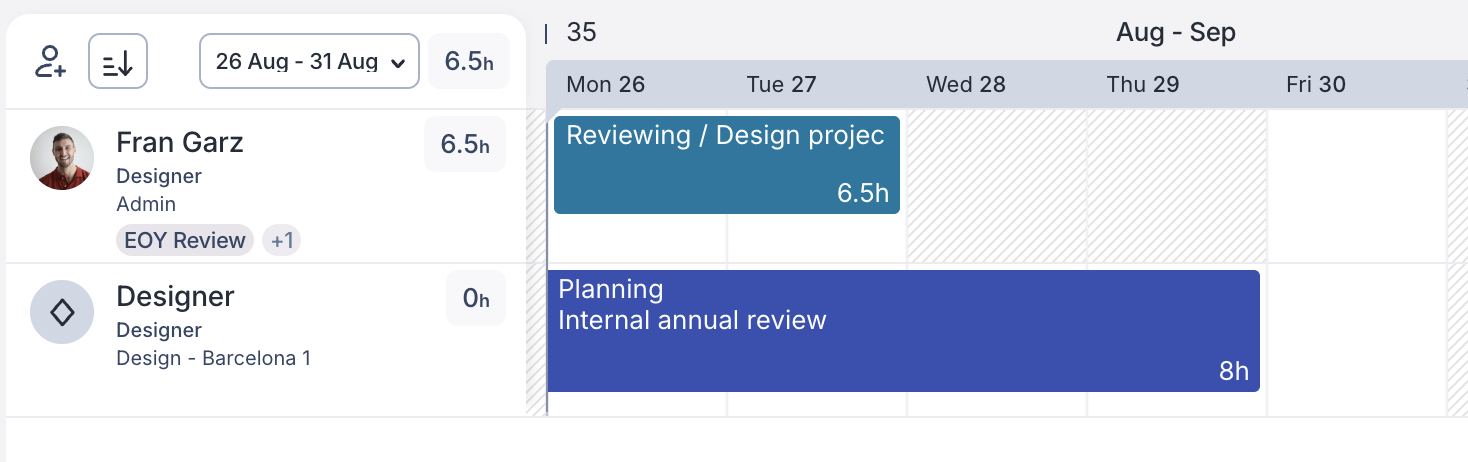
Task: Select the Mon 26 column header
Action: 606,85
